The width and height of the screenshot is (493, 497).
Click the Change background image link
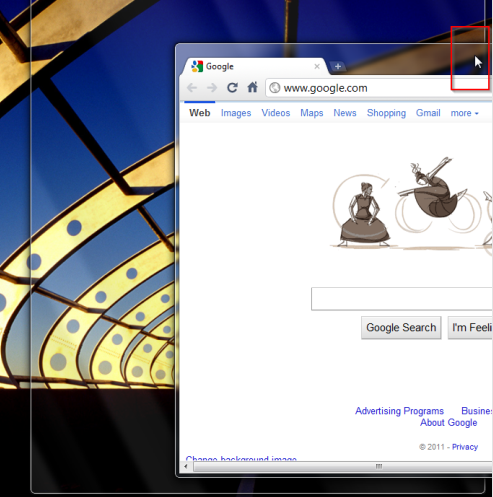click(x=241, y=459)
